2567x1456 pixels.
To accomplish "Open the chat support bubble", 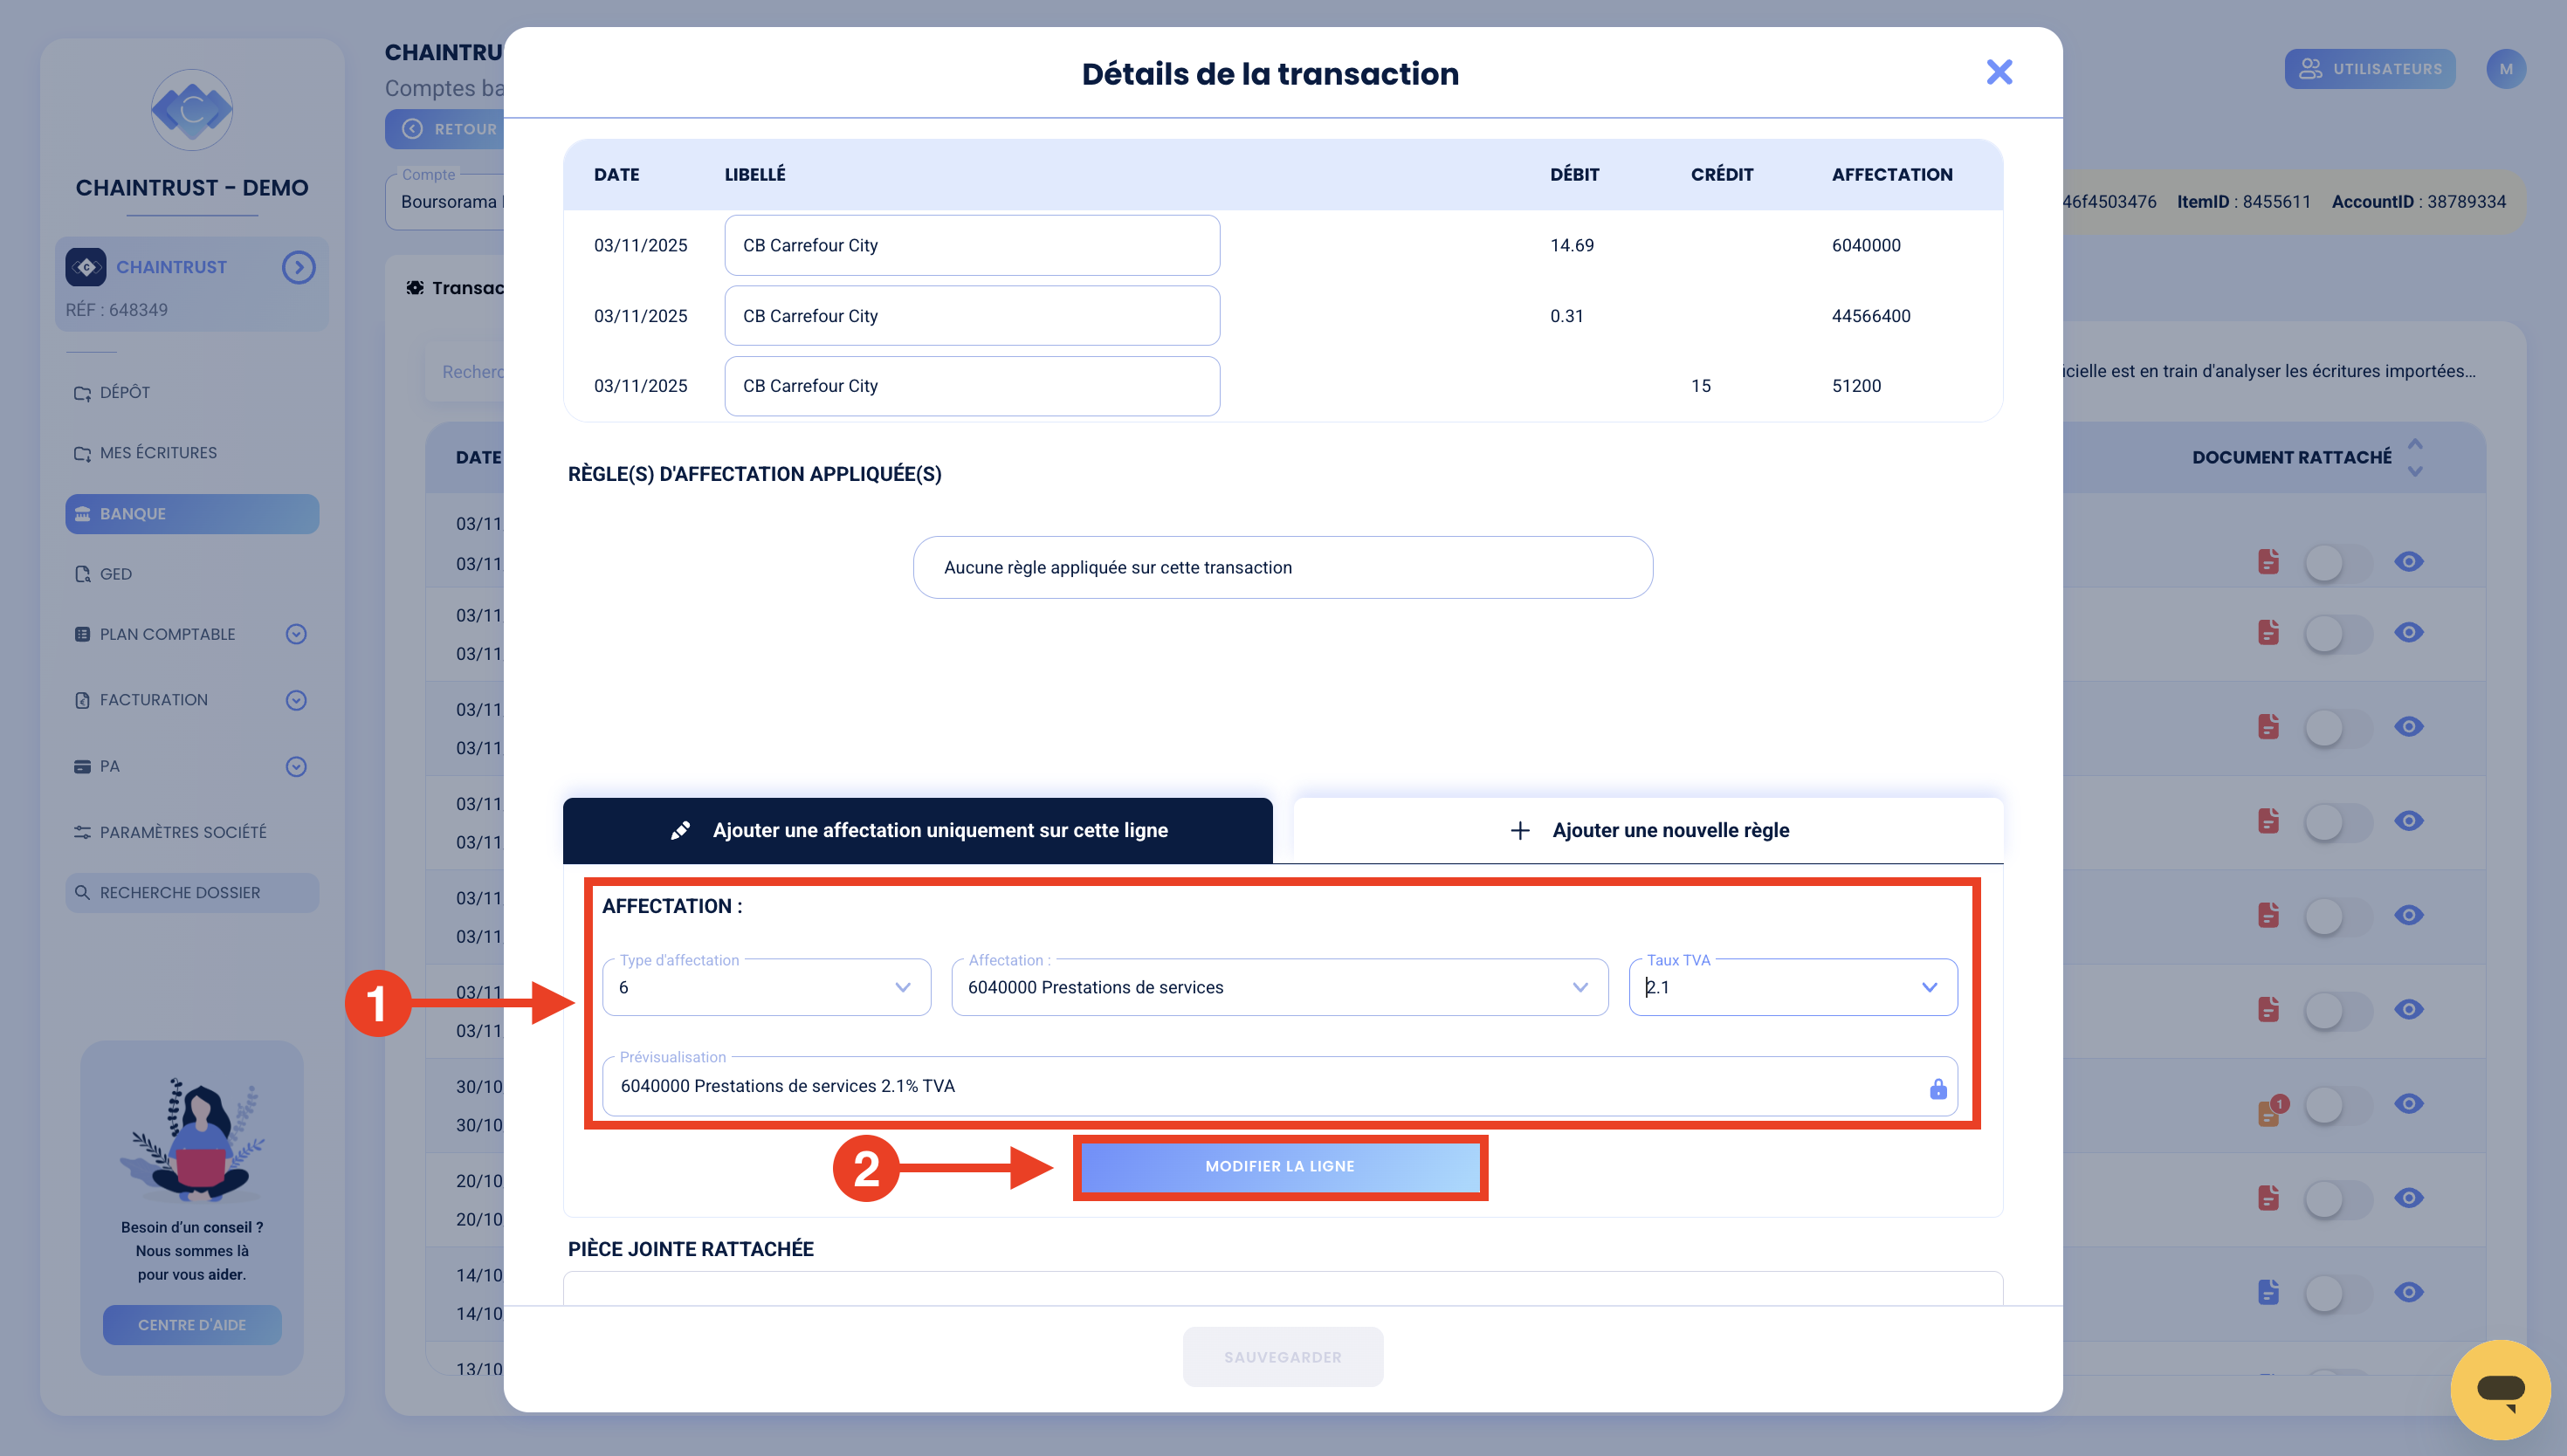I will point(2500,1390).
